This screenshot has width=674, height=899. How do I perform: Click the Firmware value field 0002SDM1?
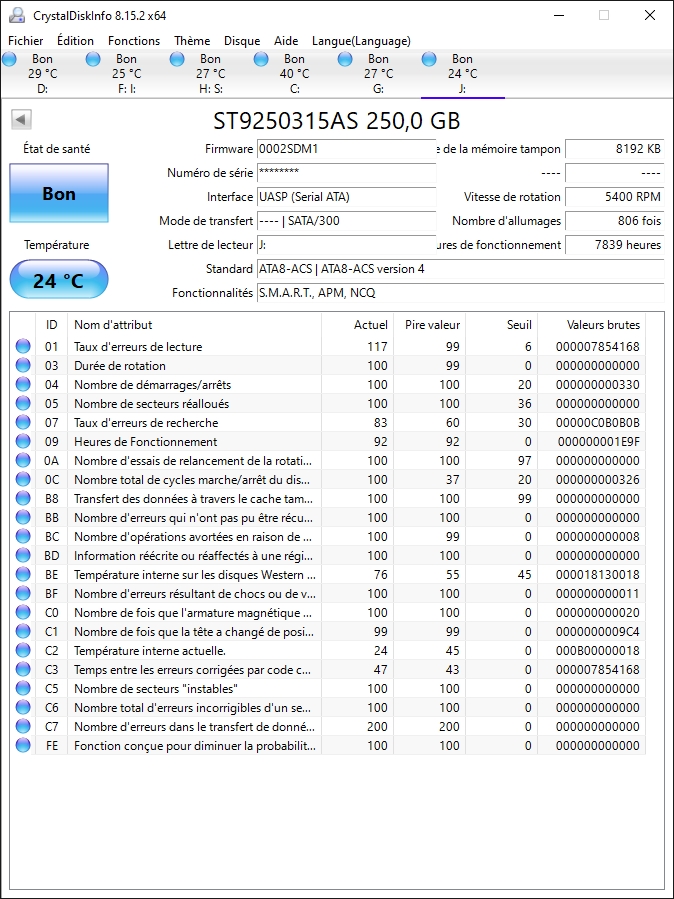pos(345,149)
